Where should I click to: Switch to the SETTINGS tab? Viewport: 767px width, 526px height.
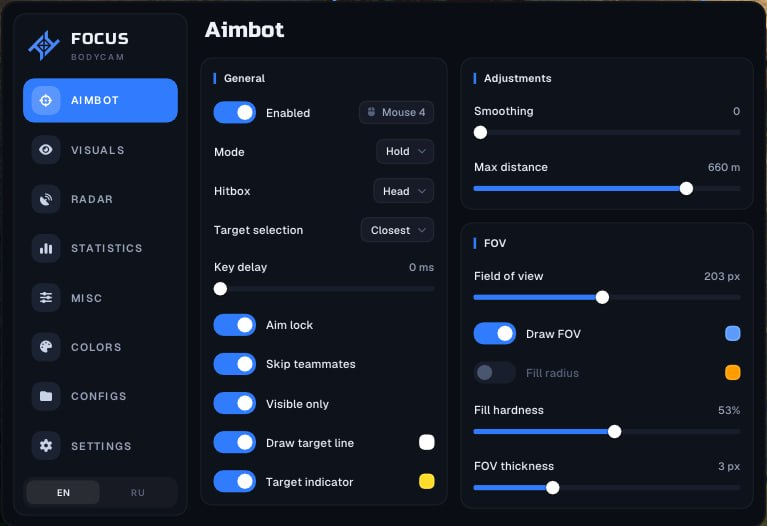click(x=100, y=446)
